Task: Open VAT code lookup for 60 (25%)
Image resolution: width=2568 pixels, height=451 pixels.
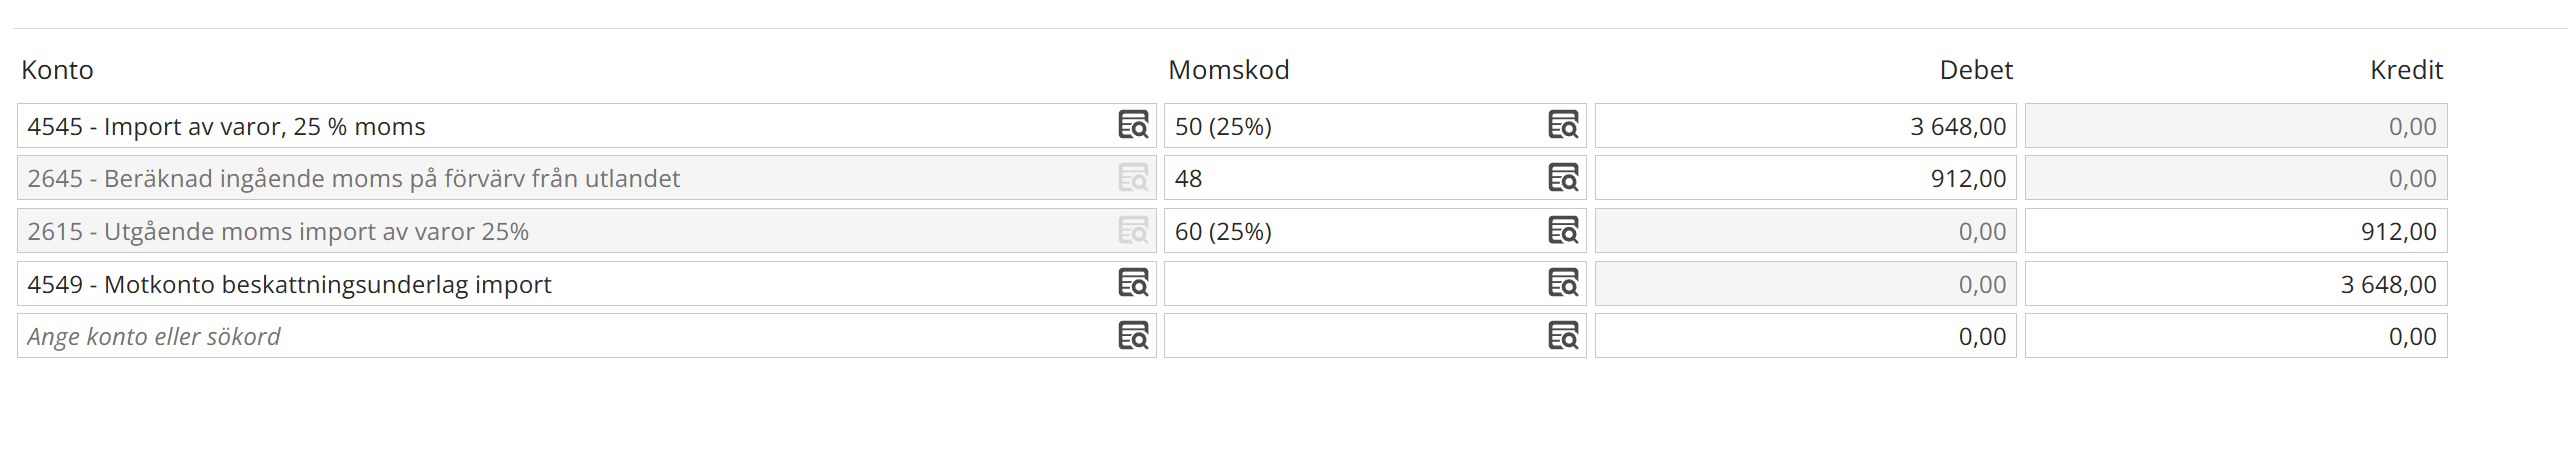Action: [x=1563, y=231]
